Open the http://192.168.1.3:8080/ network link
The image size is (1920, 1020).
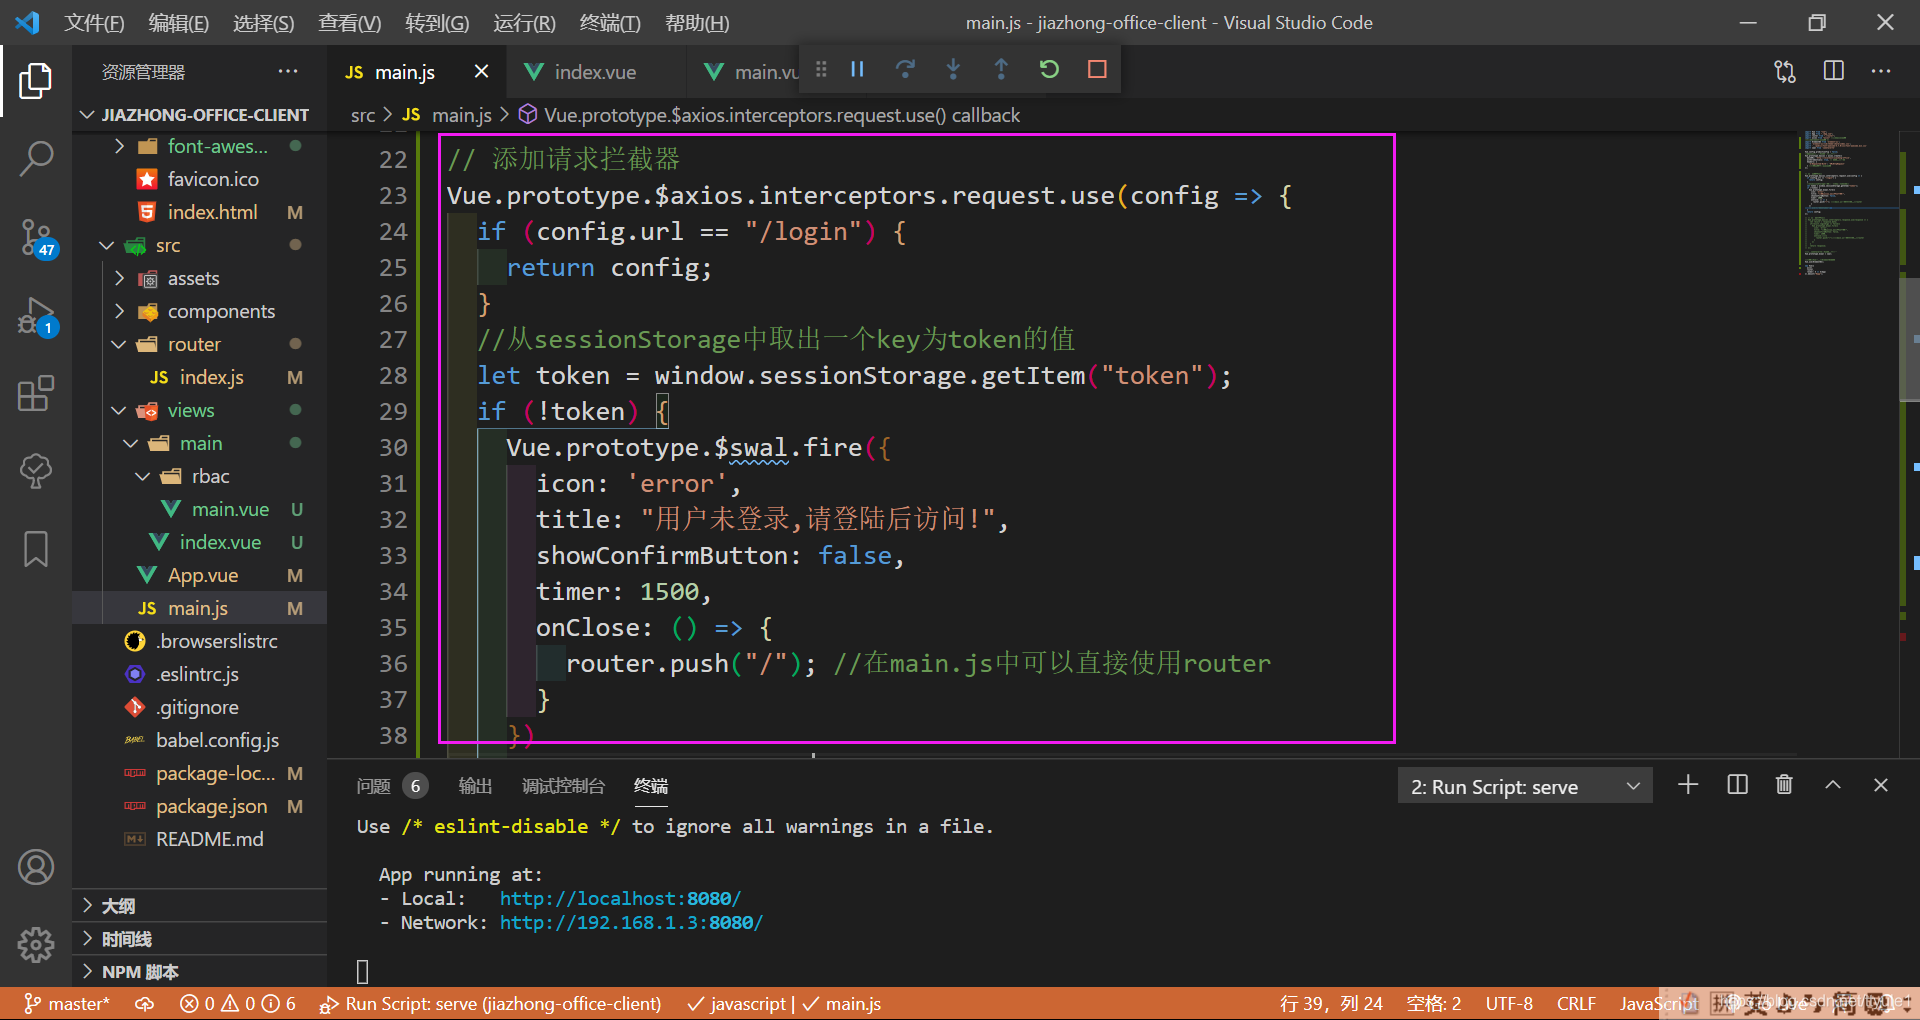click(x=631, y=923)
